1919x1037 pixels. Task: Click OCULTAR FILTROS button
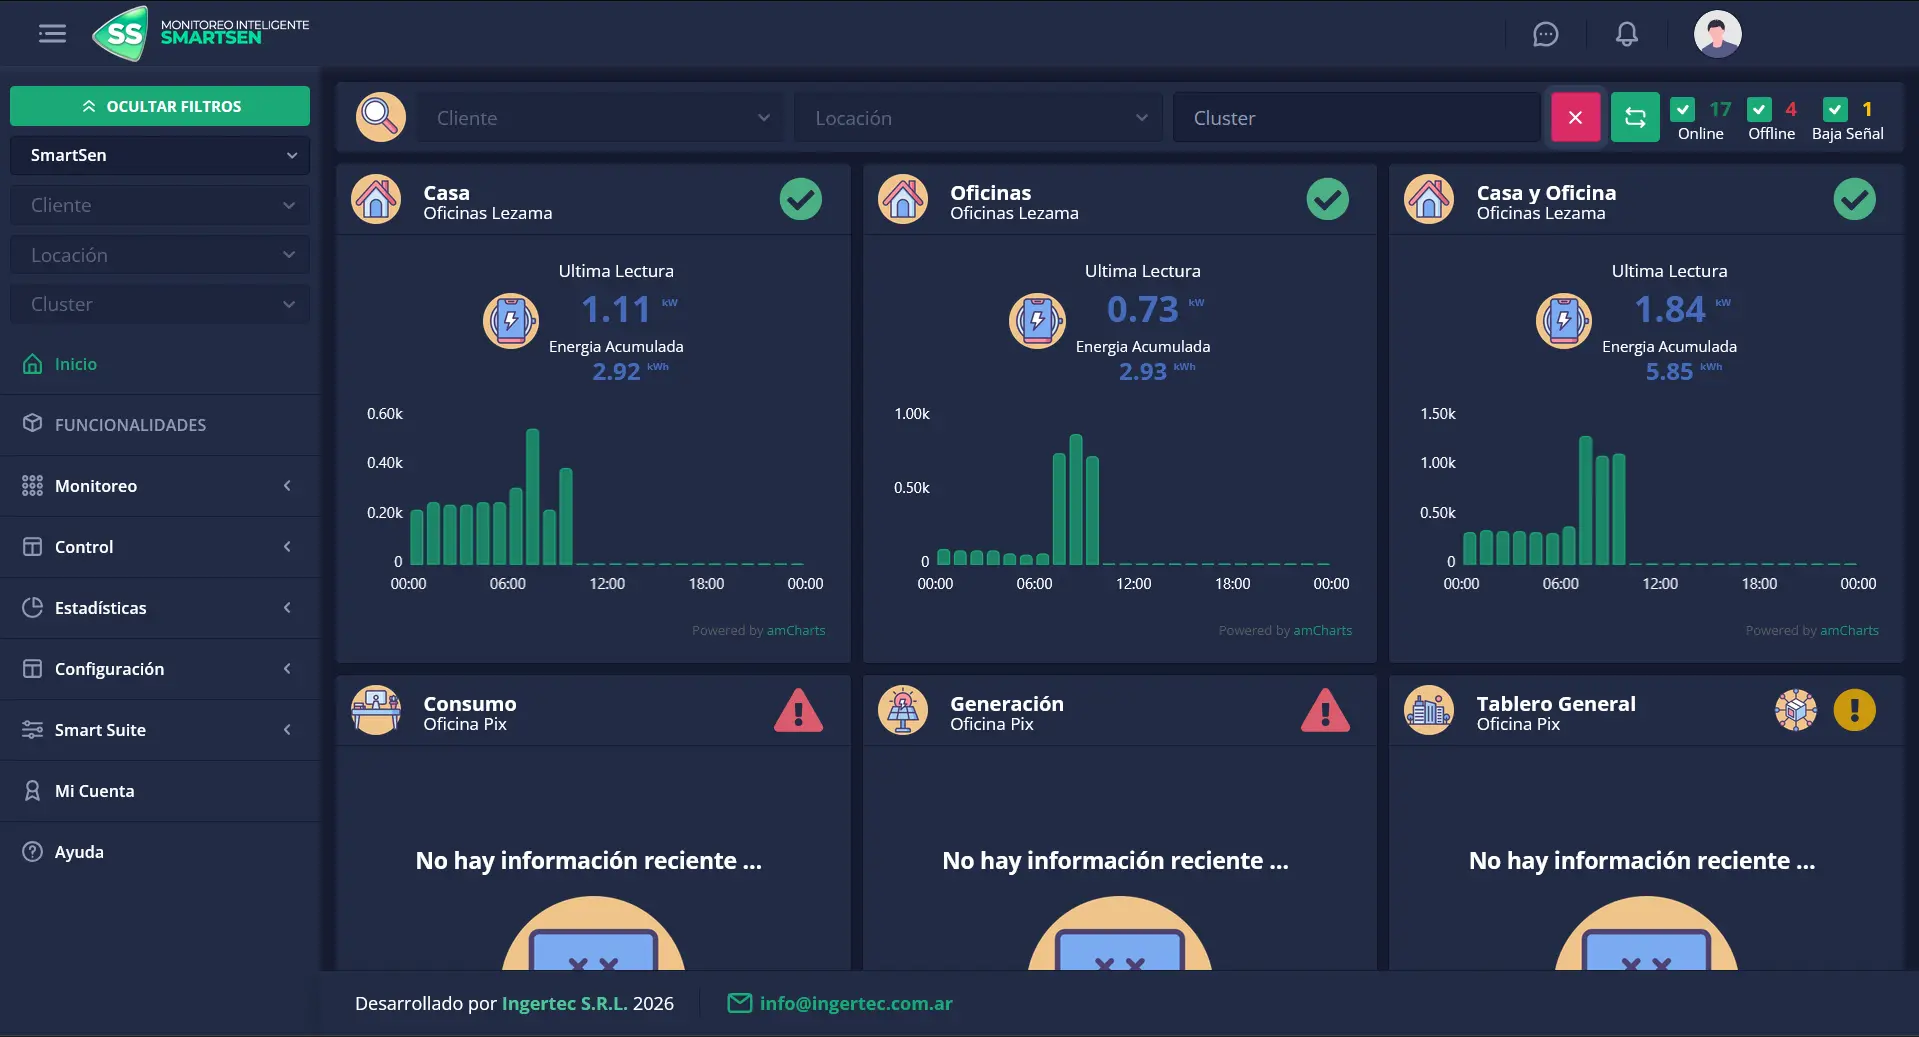(160, 106)
